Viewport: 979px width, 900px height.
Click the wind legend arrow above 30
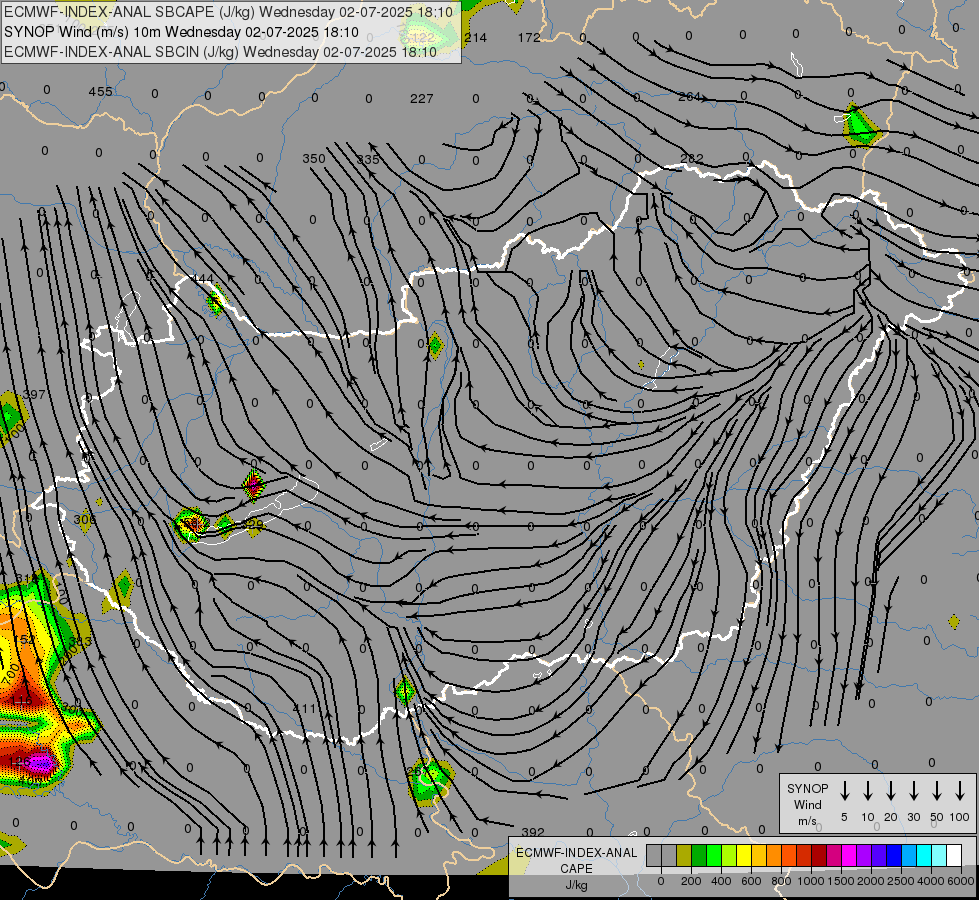[913, 791]
